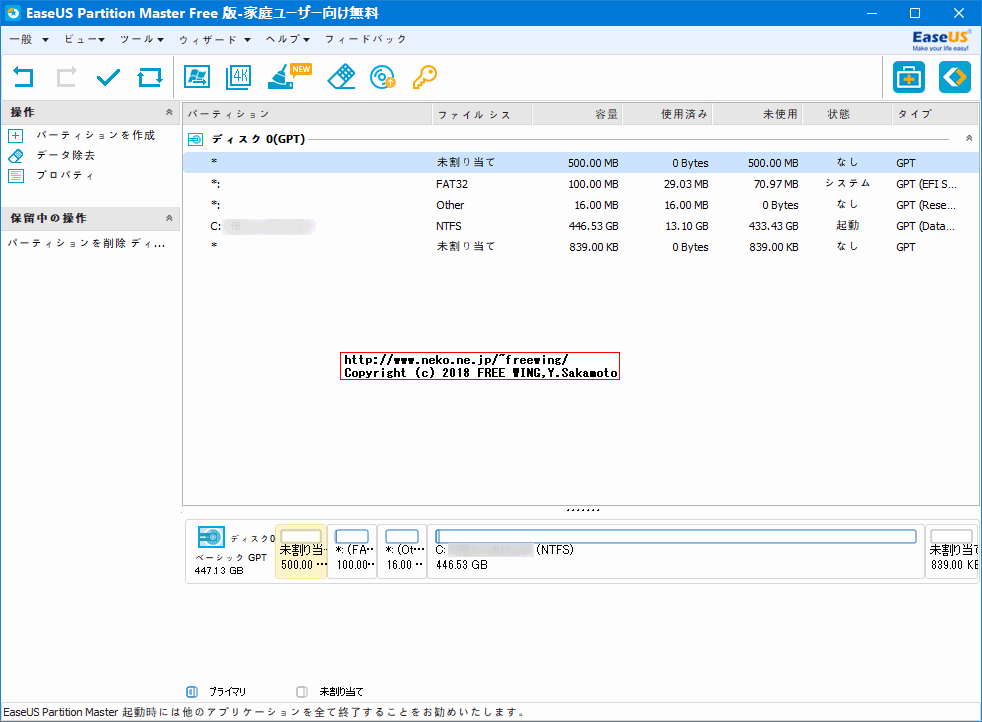Select the Windows OS migration icon
The image size is (982, 722).
(197, 77)
